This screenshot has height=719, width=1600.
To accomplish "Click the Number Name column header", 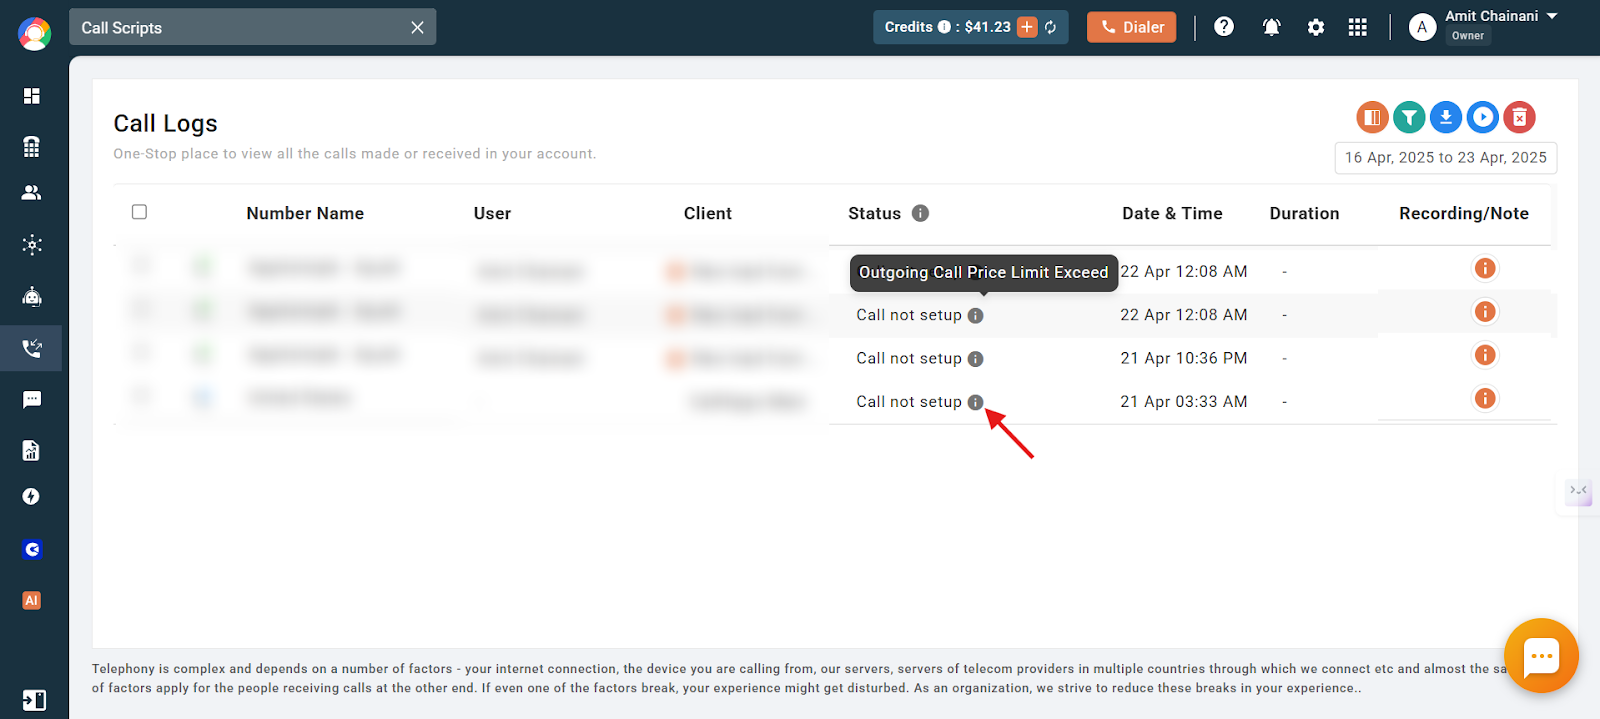I will pyautogui.click(x=305, y=213).
